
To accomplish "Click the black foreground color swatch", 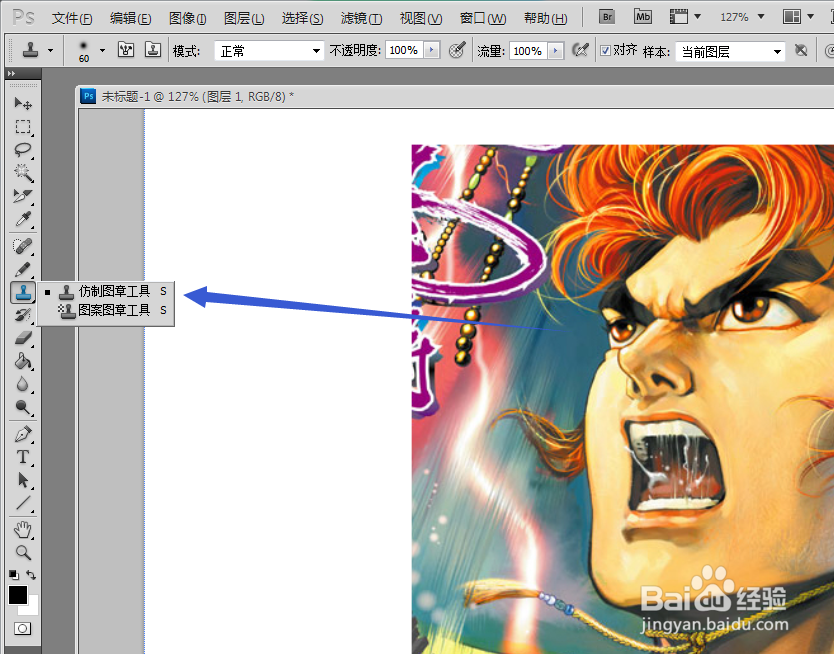I will click(17, 595).
